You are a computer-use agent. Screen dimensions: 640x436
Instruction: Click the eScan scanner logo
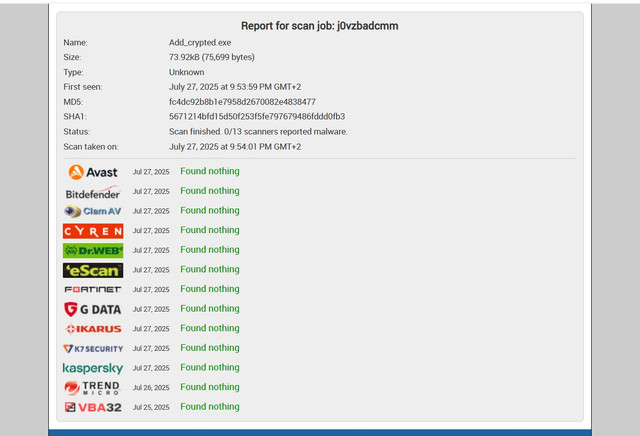(93, 270)
